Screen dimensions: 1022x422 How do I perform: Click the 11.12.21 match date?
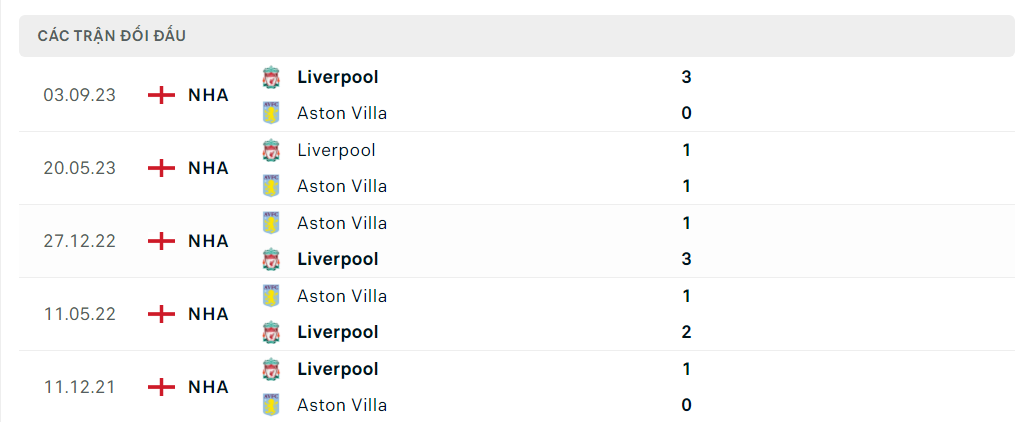tap(79, 387)
